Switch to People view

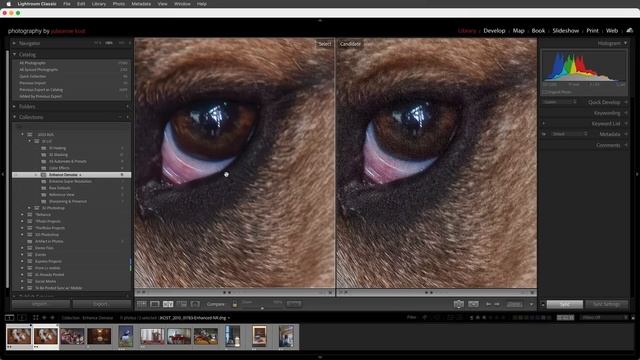tap(195, 304)
